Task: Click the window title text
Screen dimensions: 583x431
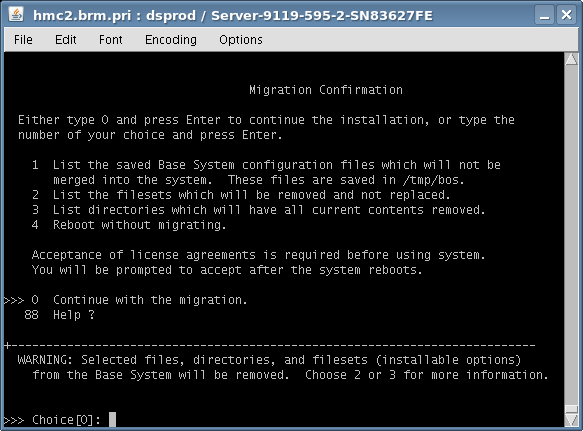Action: (x=233, y=16)
